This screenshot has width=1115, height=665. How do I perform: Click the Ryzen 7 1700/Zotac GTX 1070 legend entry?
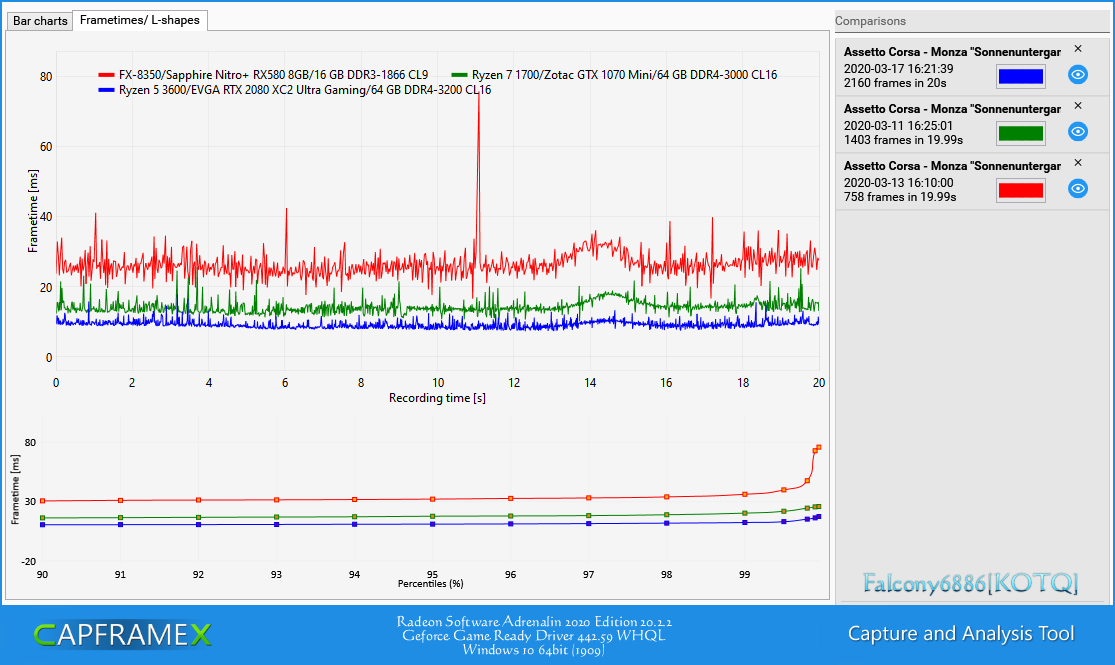point(614,75)
